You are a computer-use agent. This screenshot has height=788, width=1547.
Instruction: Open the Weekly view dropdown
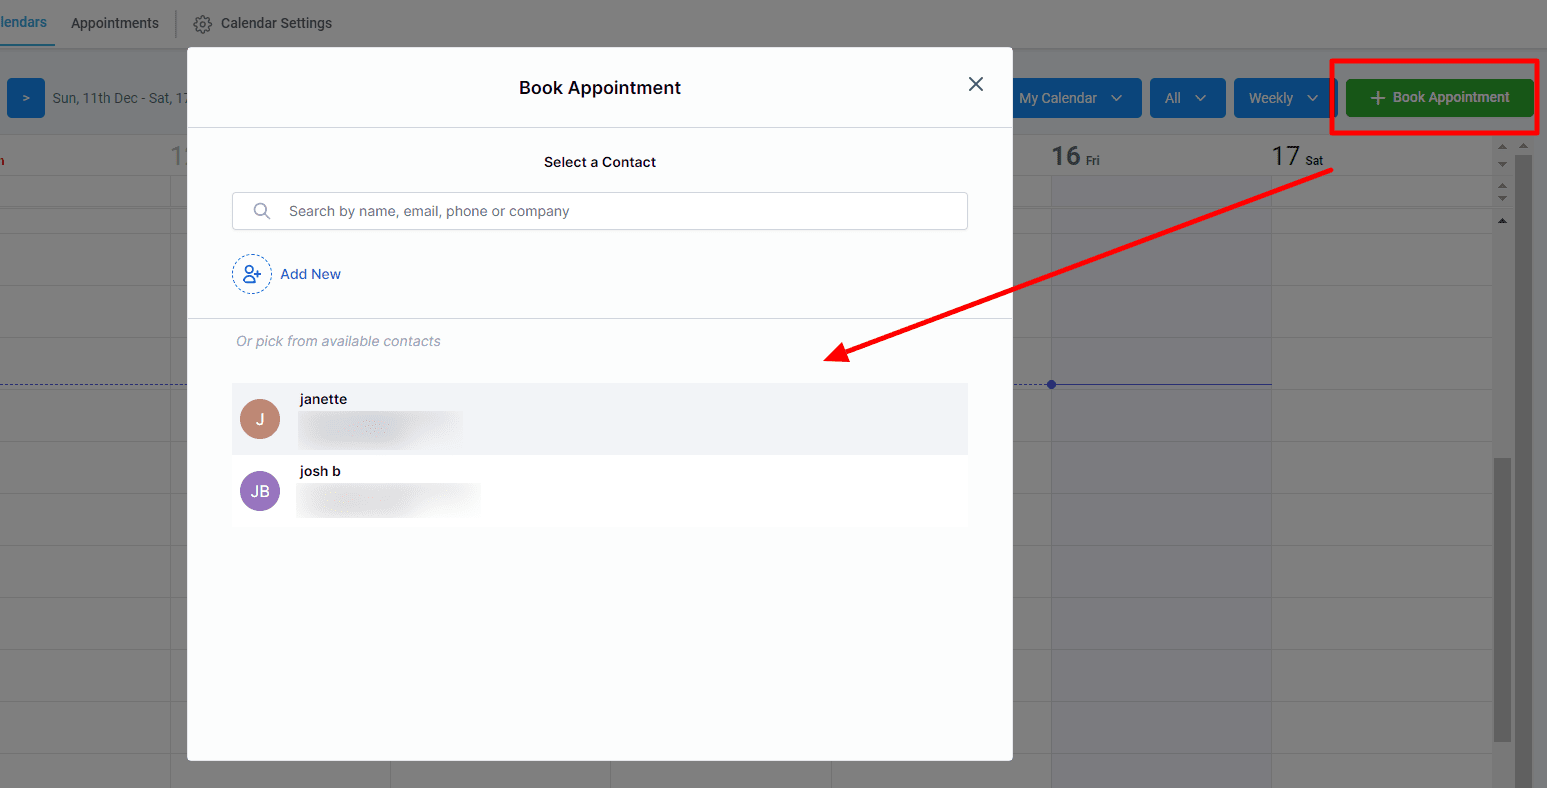[x=1285, y=98]
